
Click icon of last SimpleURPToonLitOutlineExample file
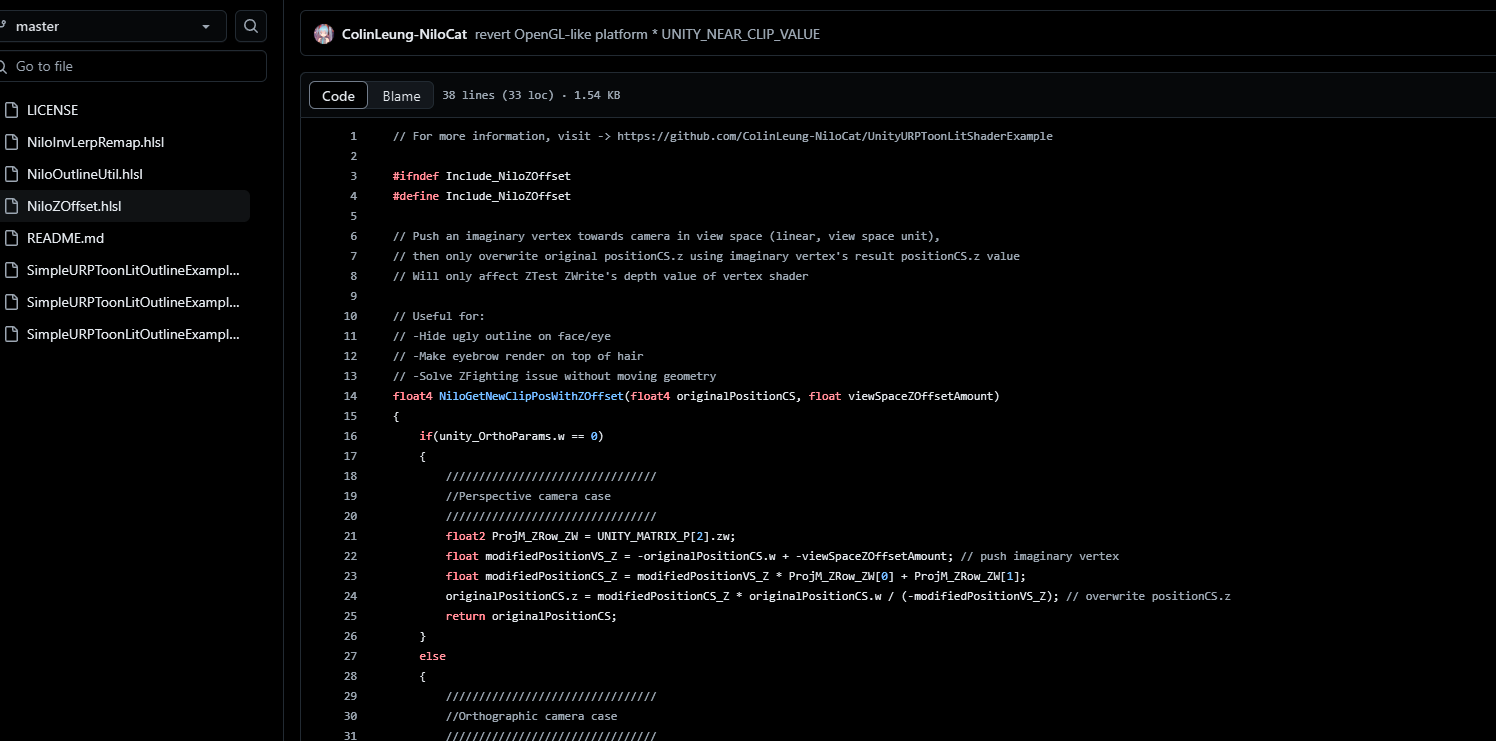(12, 334)
